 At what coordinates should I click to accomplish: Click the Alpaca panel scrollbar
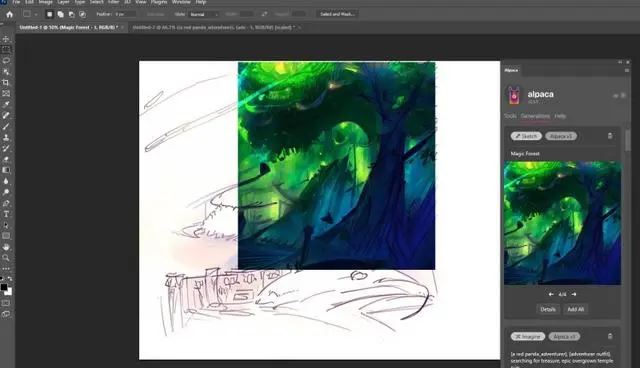pos(627,141)
